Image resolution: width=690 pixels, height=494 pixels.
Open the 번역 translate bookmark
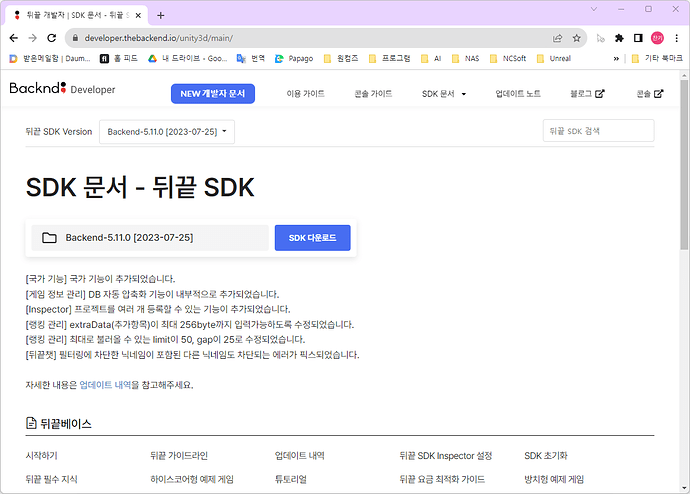coord(251,59)
